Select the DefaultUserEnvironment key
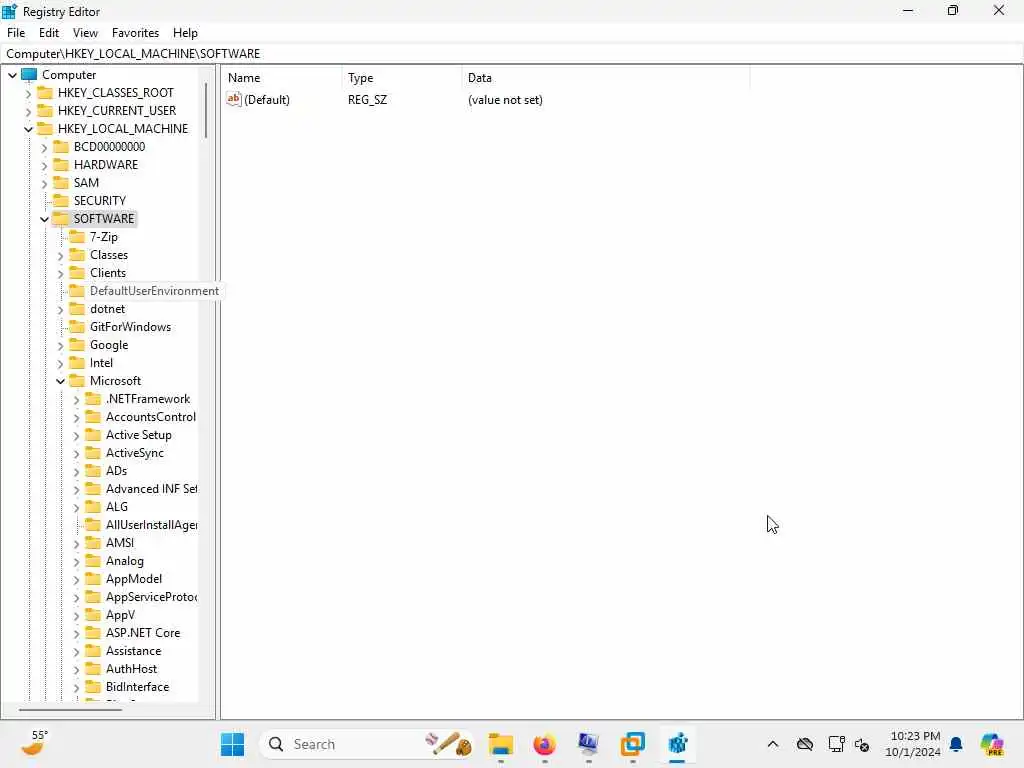Viewport: 1024px width, 768px height. (154, 291)
